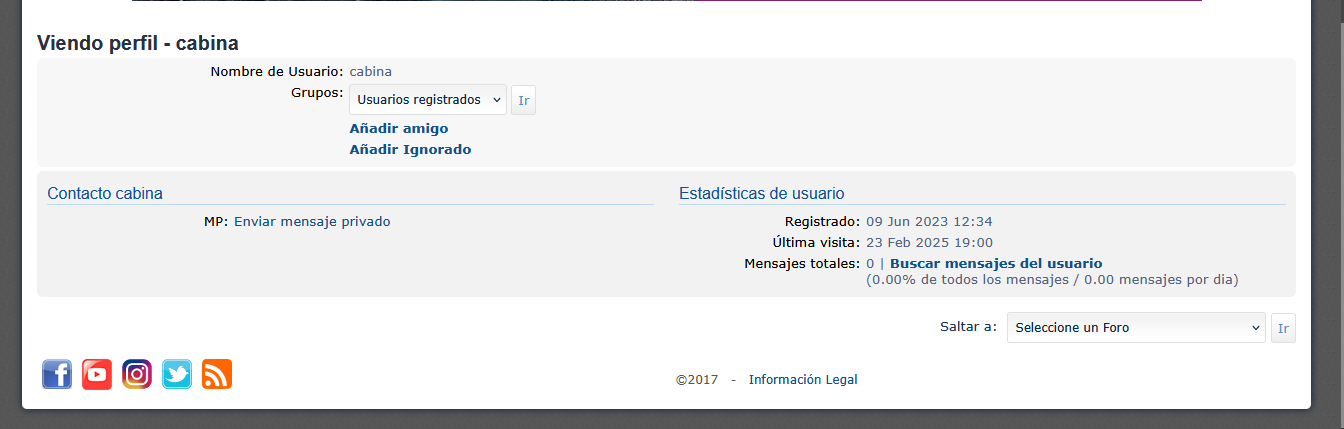The image size is (1344, 429).
Task: Click the Viendo perfil - cabina heading
Action: point(138,43)
